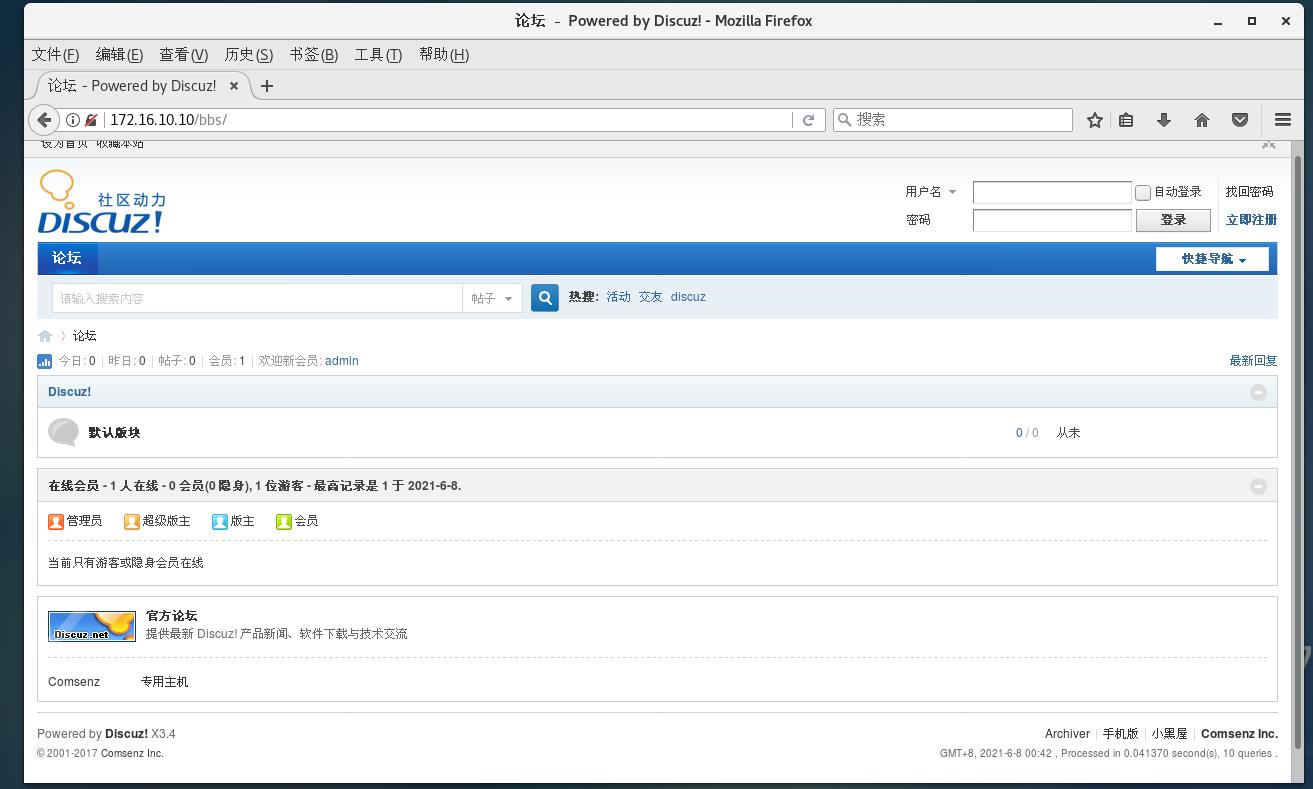Show bookmarks list icon in toolbar

pos(1126,120)
